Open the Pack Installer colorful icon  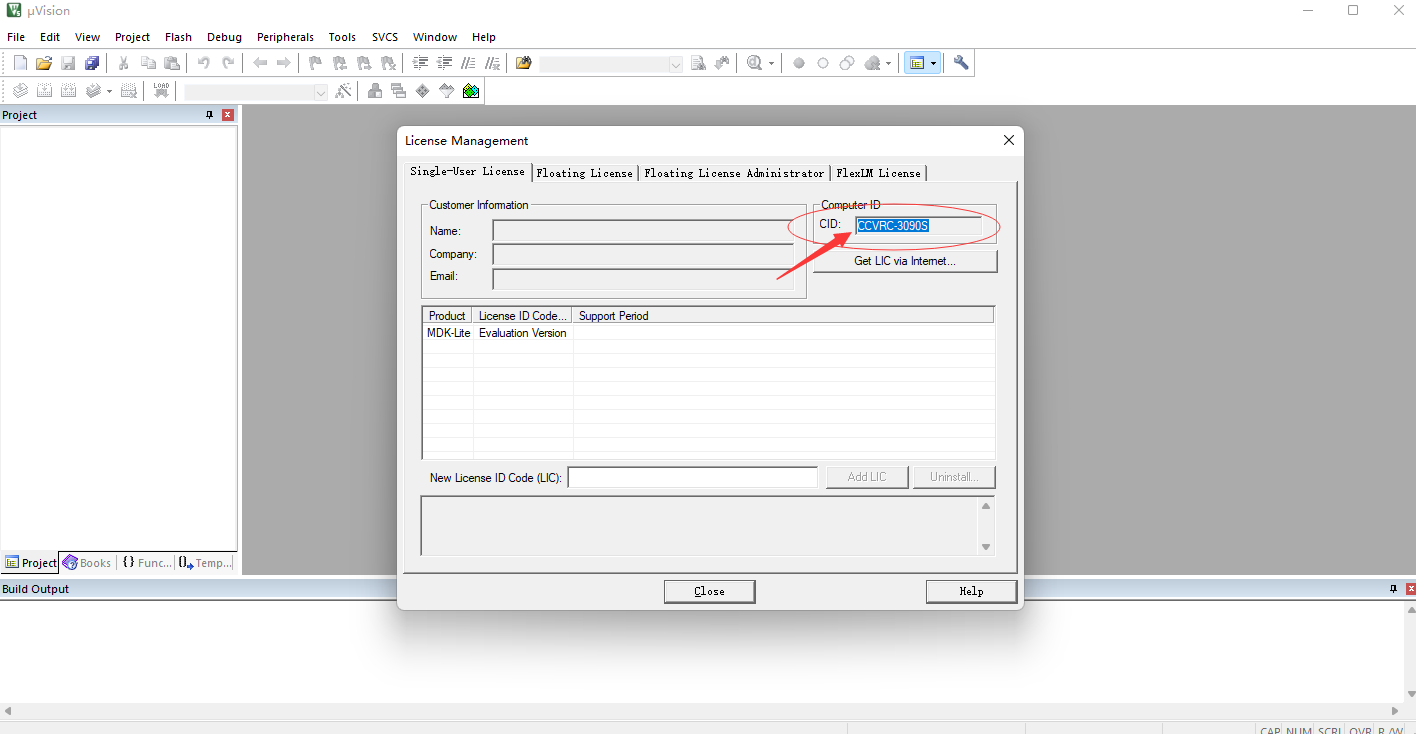(x=471, y=91)
